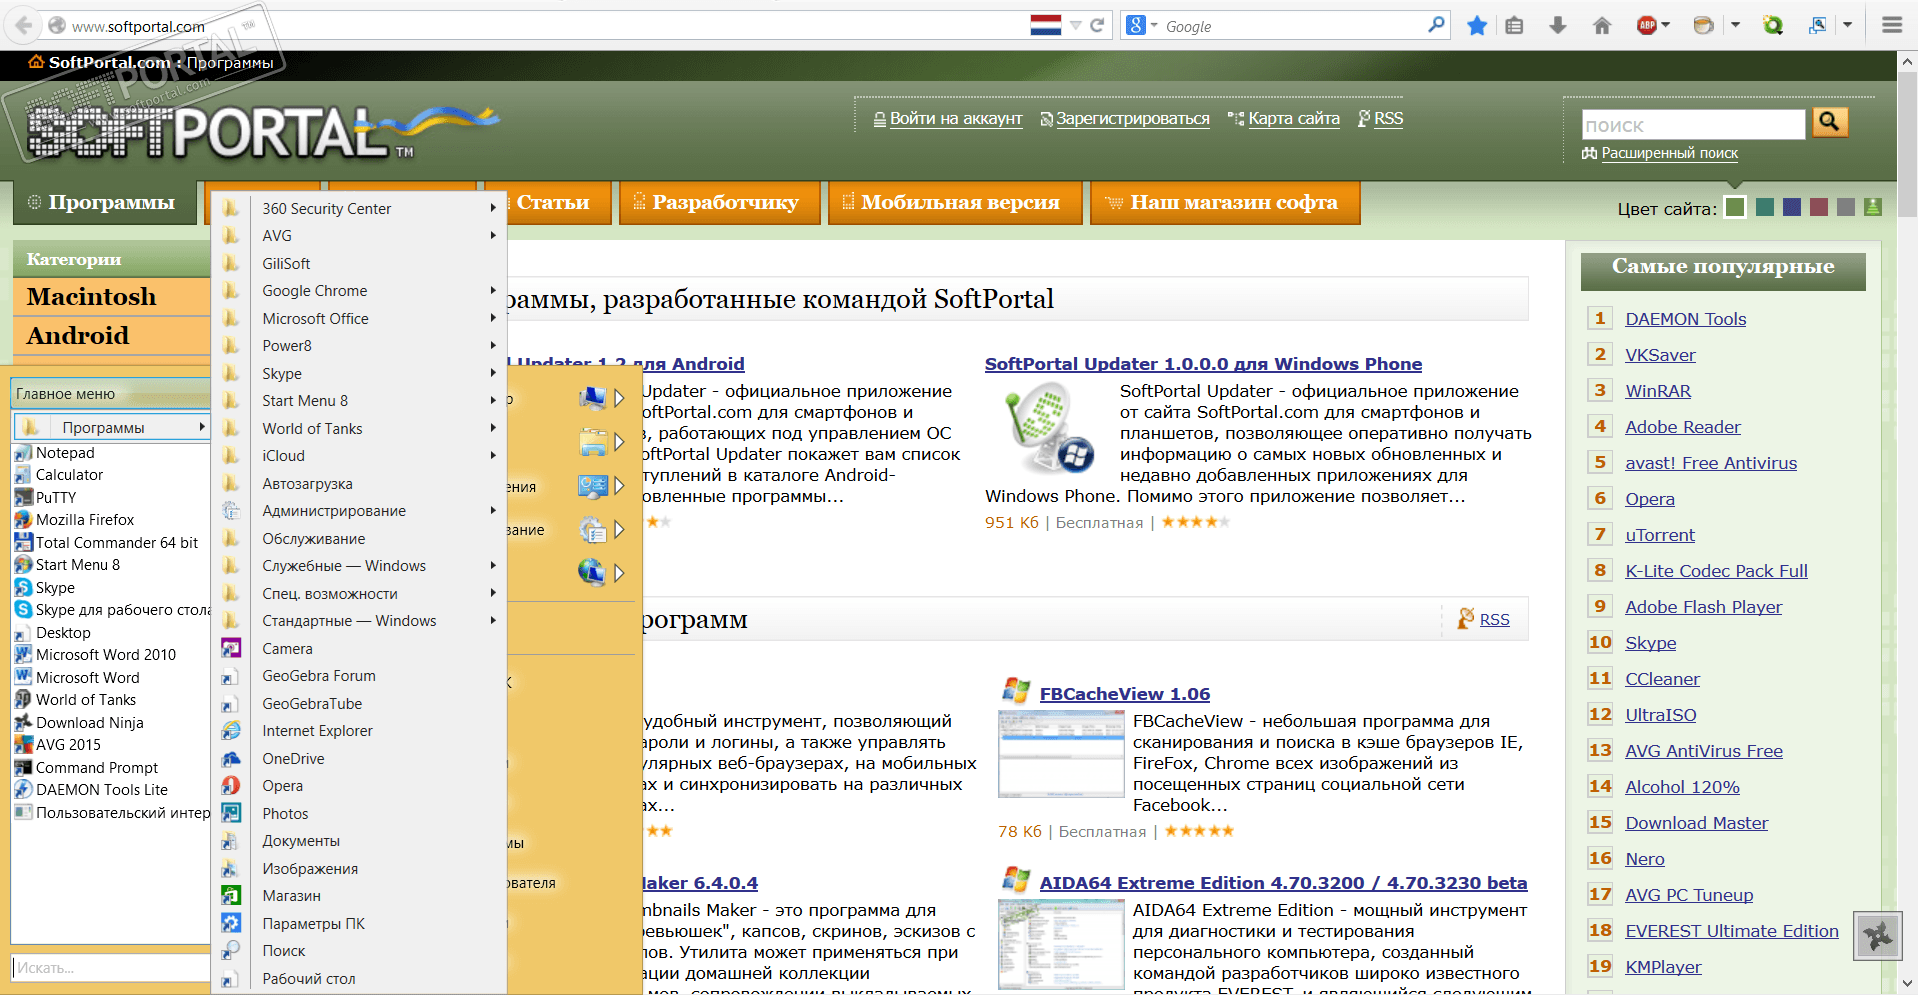Open the address bar history dropdown arrow
This screenshot has height=995, width=1918.
(x=1076, y=25)
